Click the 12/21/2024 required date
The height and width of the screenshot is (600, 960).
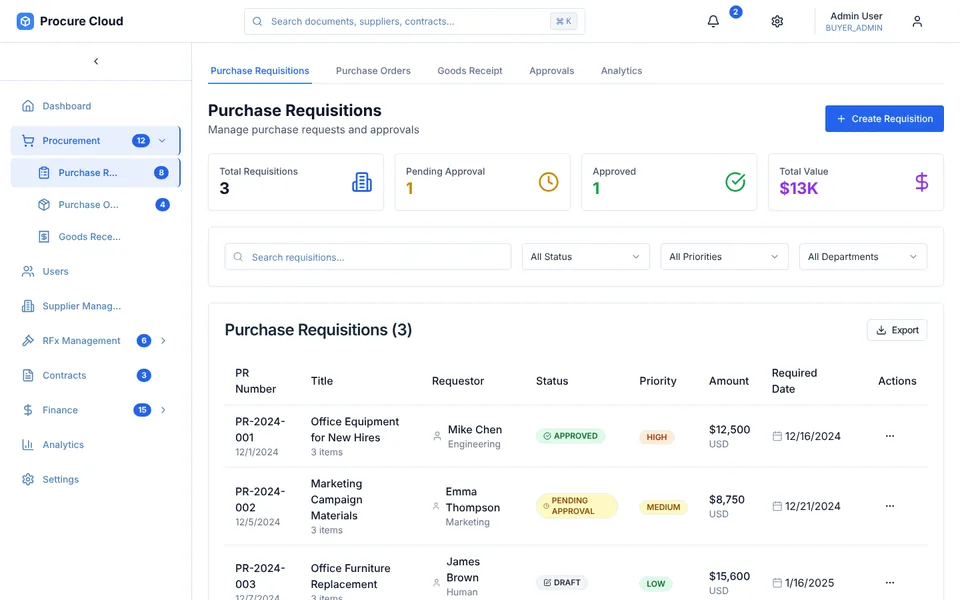point(812,506)
